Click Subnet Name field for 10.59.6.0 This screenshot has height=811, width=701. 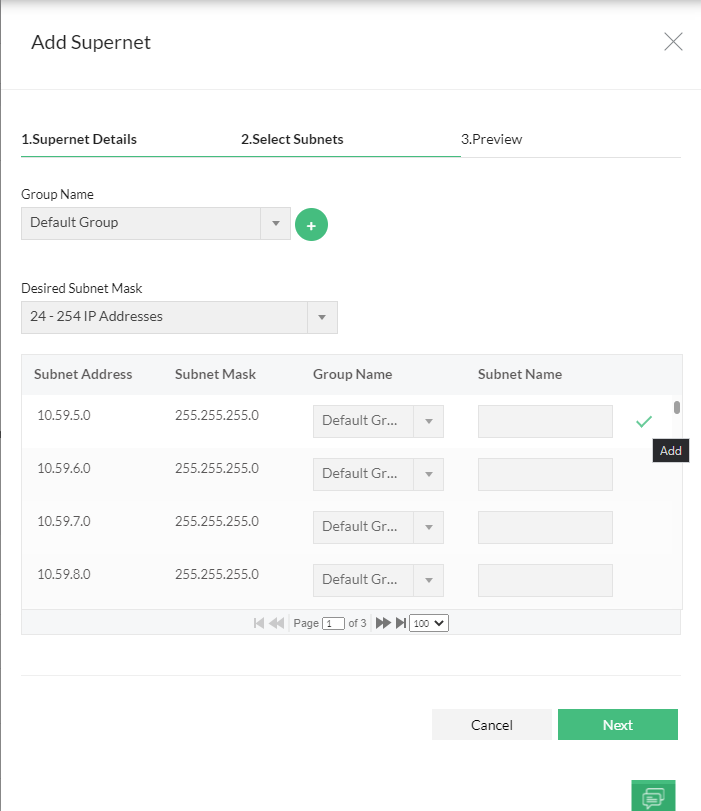545,474
